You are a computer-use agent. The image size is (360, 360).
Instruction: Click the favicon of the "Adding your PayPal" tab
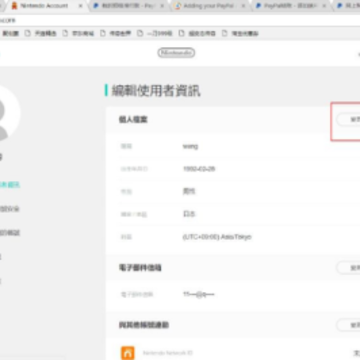pos(178,6)
